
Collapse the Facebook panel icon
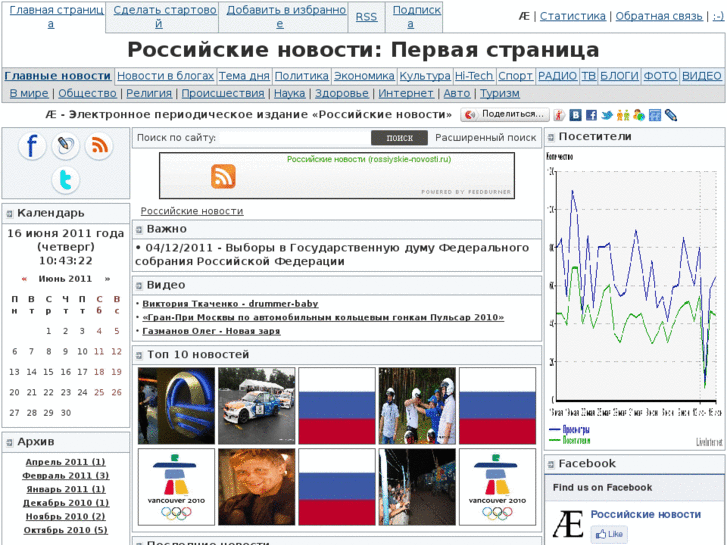pyautogui.click(x=551, y=464)
